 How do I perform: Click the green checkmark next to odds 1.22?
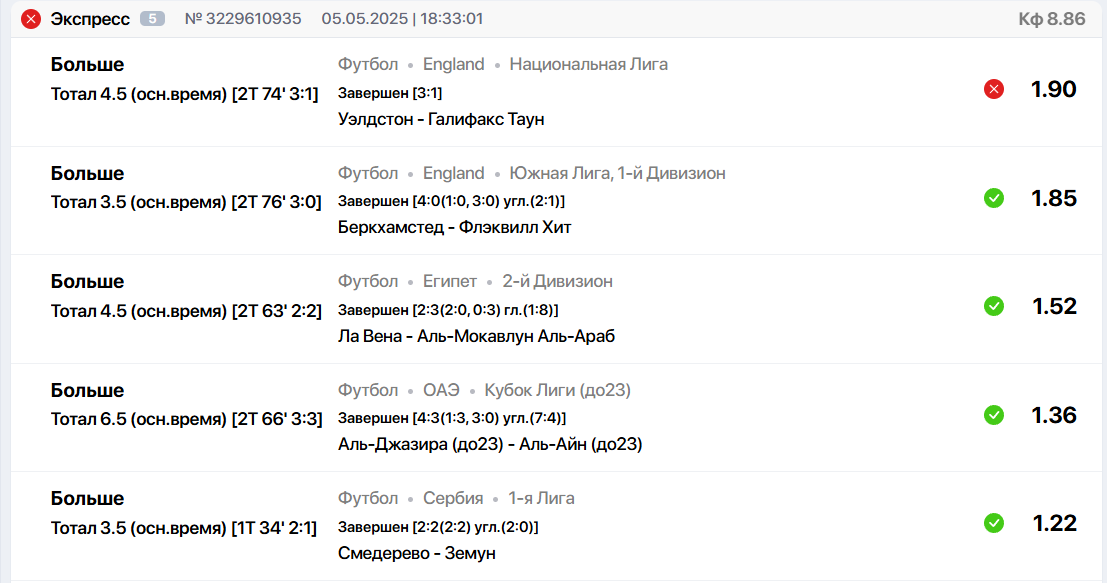click(993, 523)
